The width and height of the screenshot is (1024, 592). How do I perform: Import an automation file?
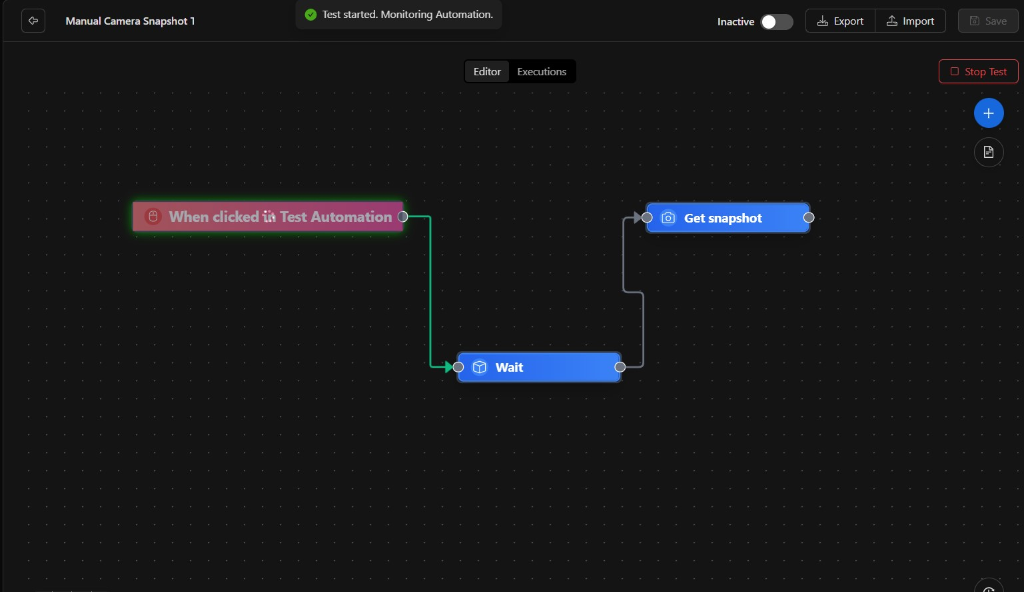910,21
